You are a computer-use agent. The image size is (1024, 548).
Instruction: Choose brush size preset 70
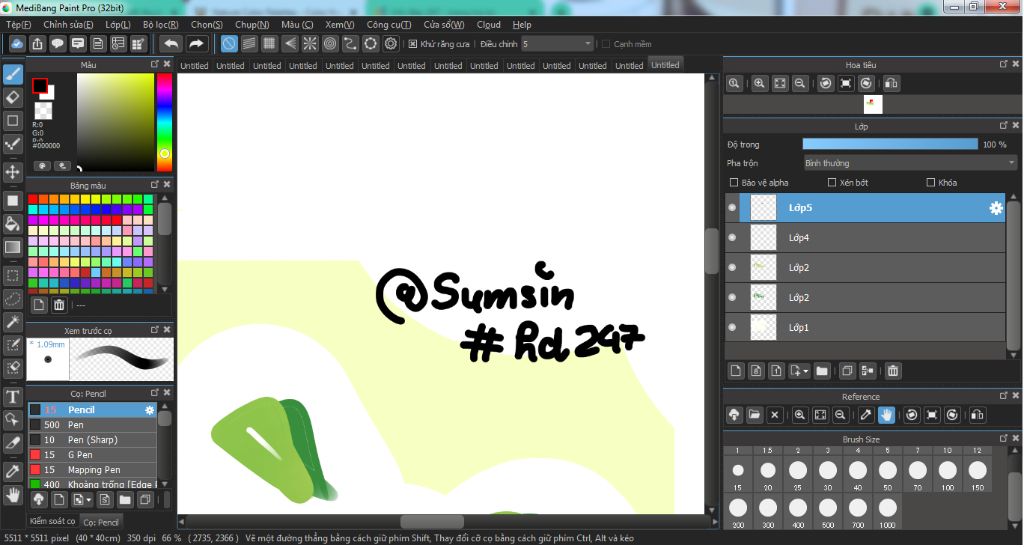918,474
